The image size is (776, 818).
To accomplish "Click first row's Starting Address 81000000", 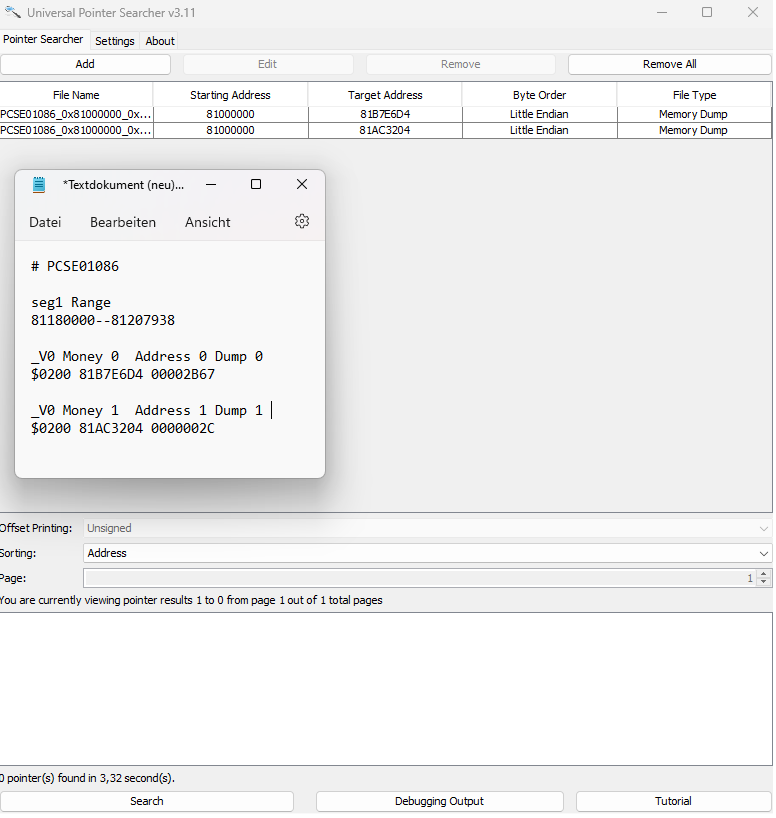I will point(230,114).
